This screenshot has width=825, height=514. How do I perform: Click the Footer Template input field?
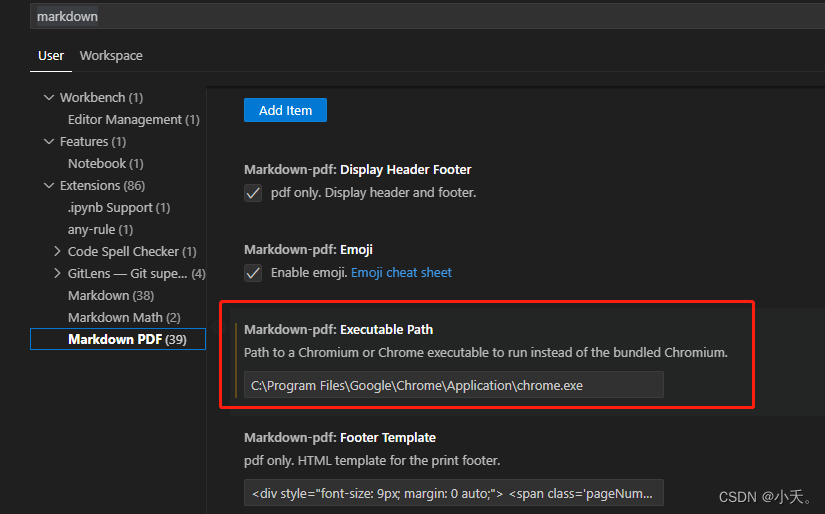pos(454,493)
